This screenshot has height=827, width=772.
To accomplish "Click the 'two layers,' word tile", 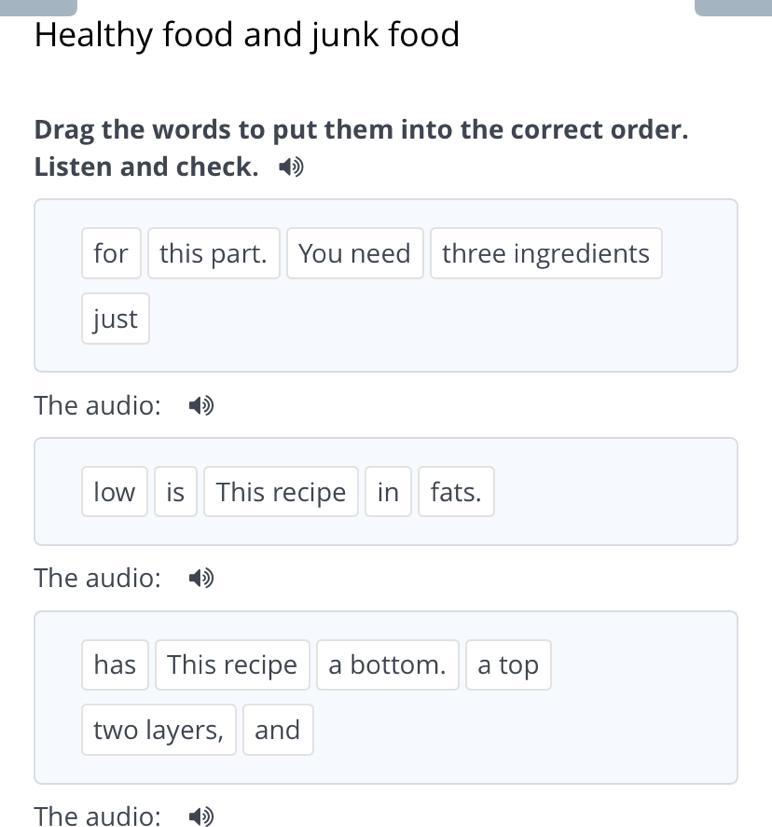I will (158, 730).
